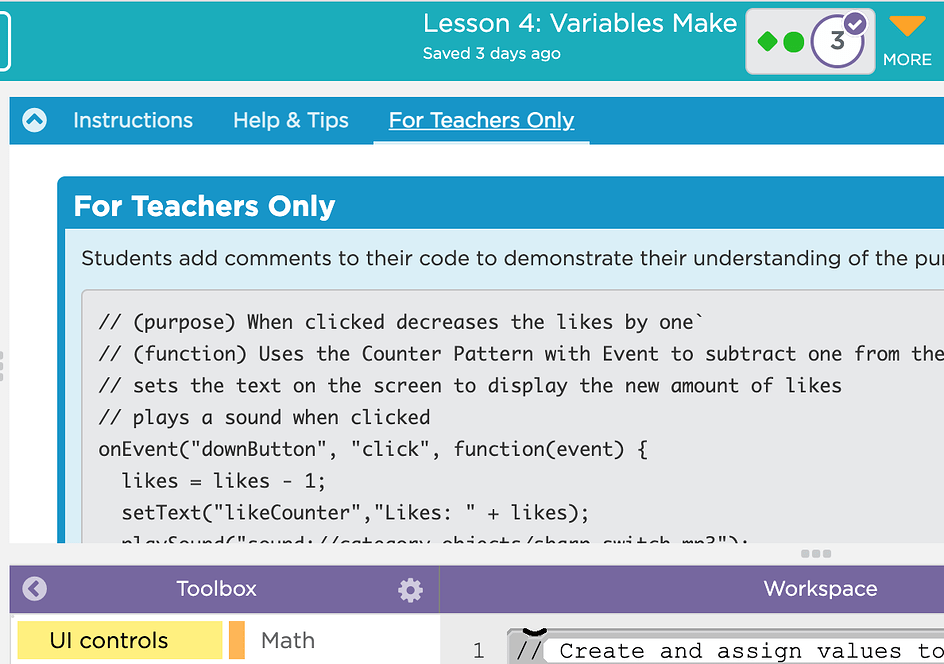Click the panel divider dots above the Toolbox

click(815, 551)
